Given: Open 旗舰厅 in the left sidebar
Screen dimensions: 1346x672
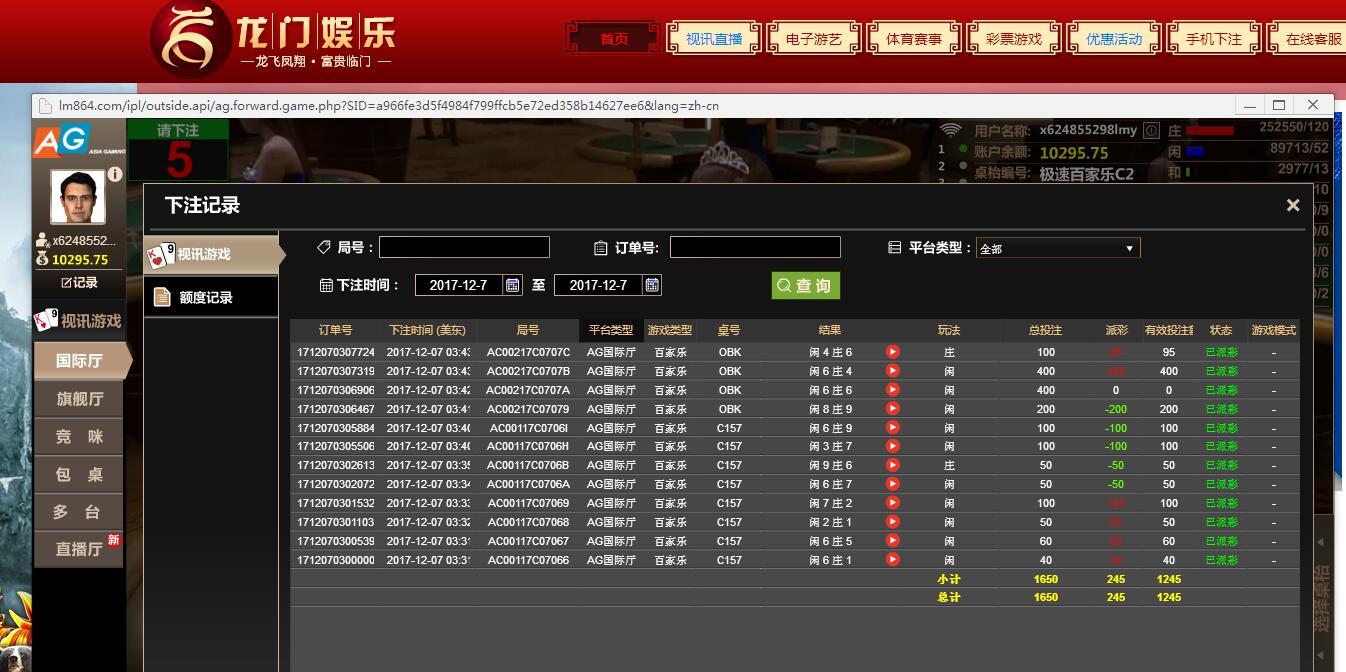Looking at the screenshot, I should (x=79, y=399).
